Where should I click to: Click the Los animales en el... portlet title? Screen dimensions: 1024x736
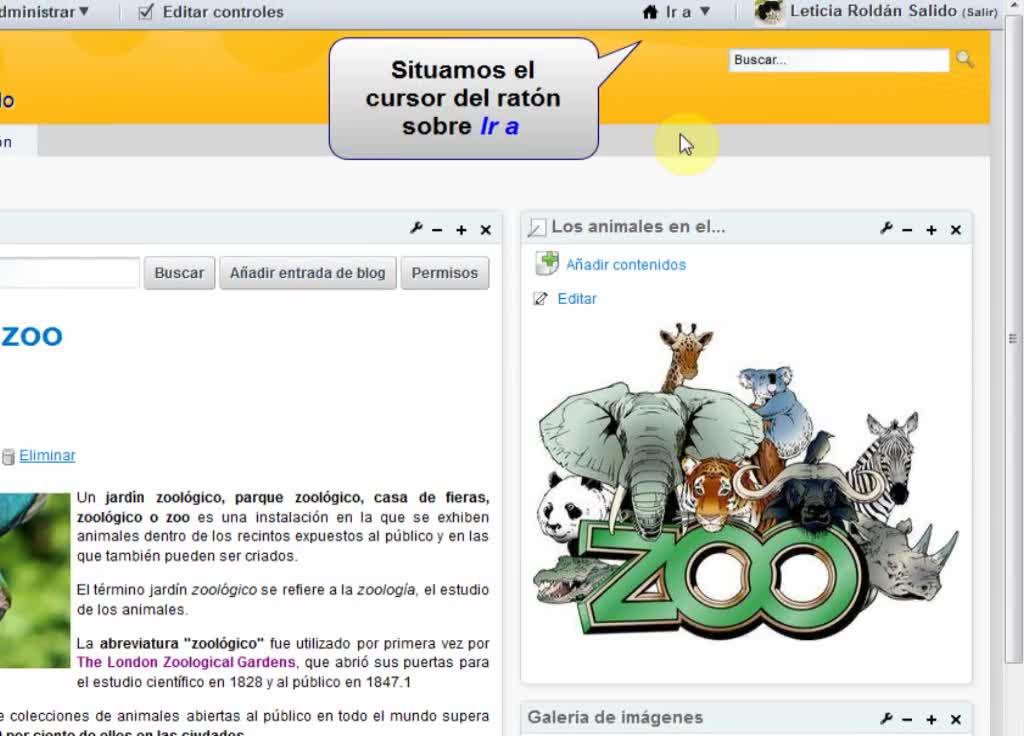point(638,227)
